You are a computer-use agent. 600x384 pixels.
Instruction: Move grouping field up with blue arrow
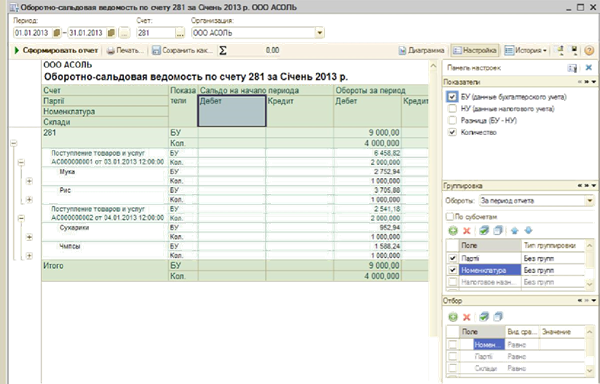(514, 231)
